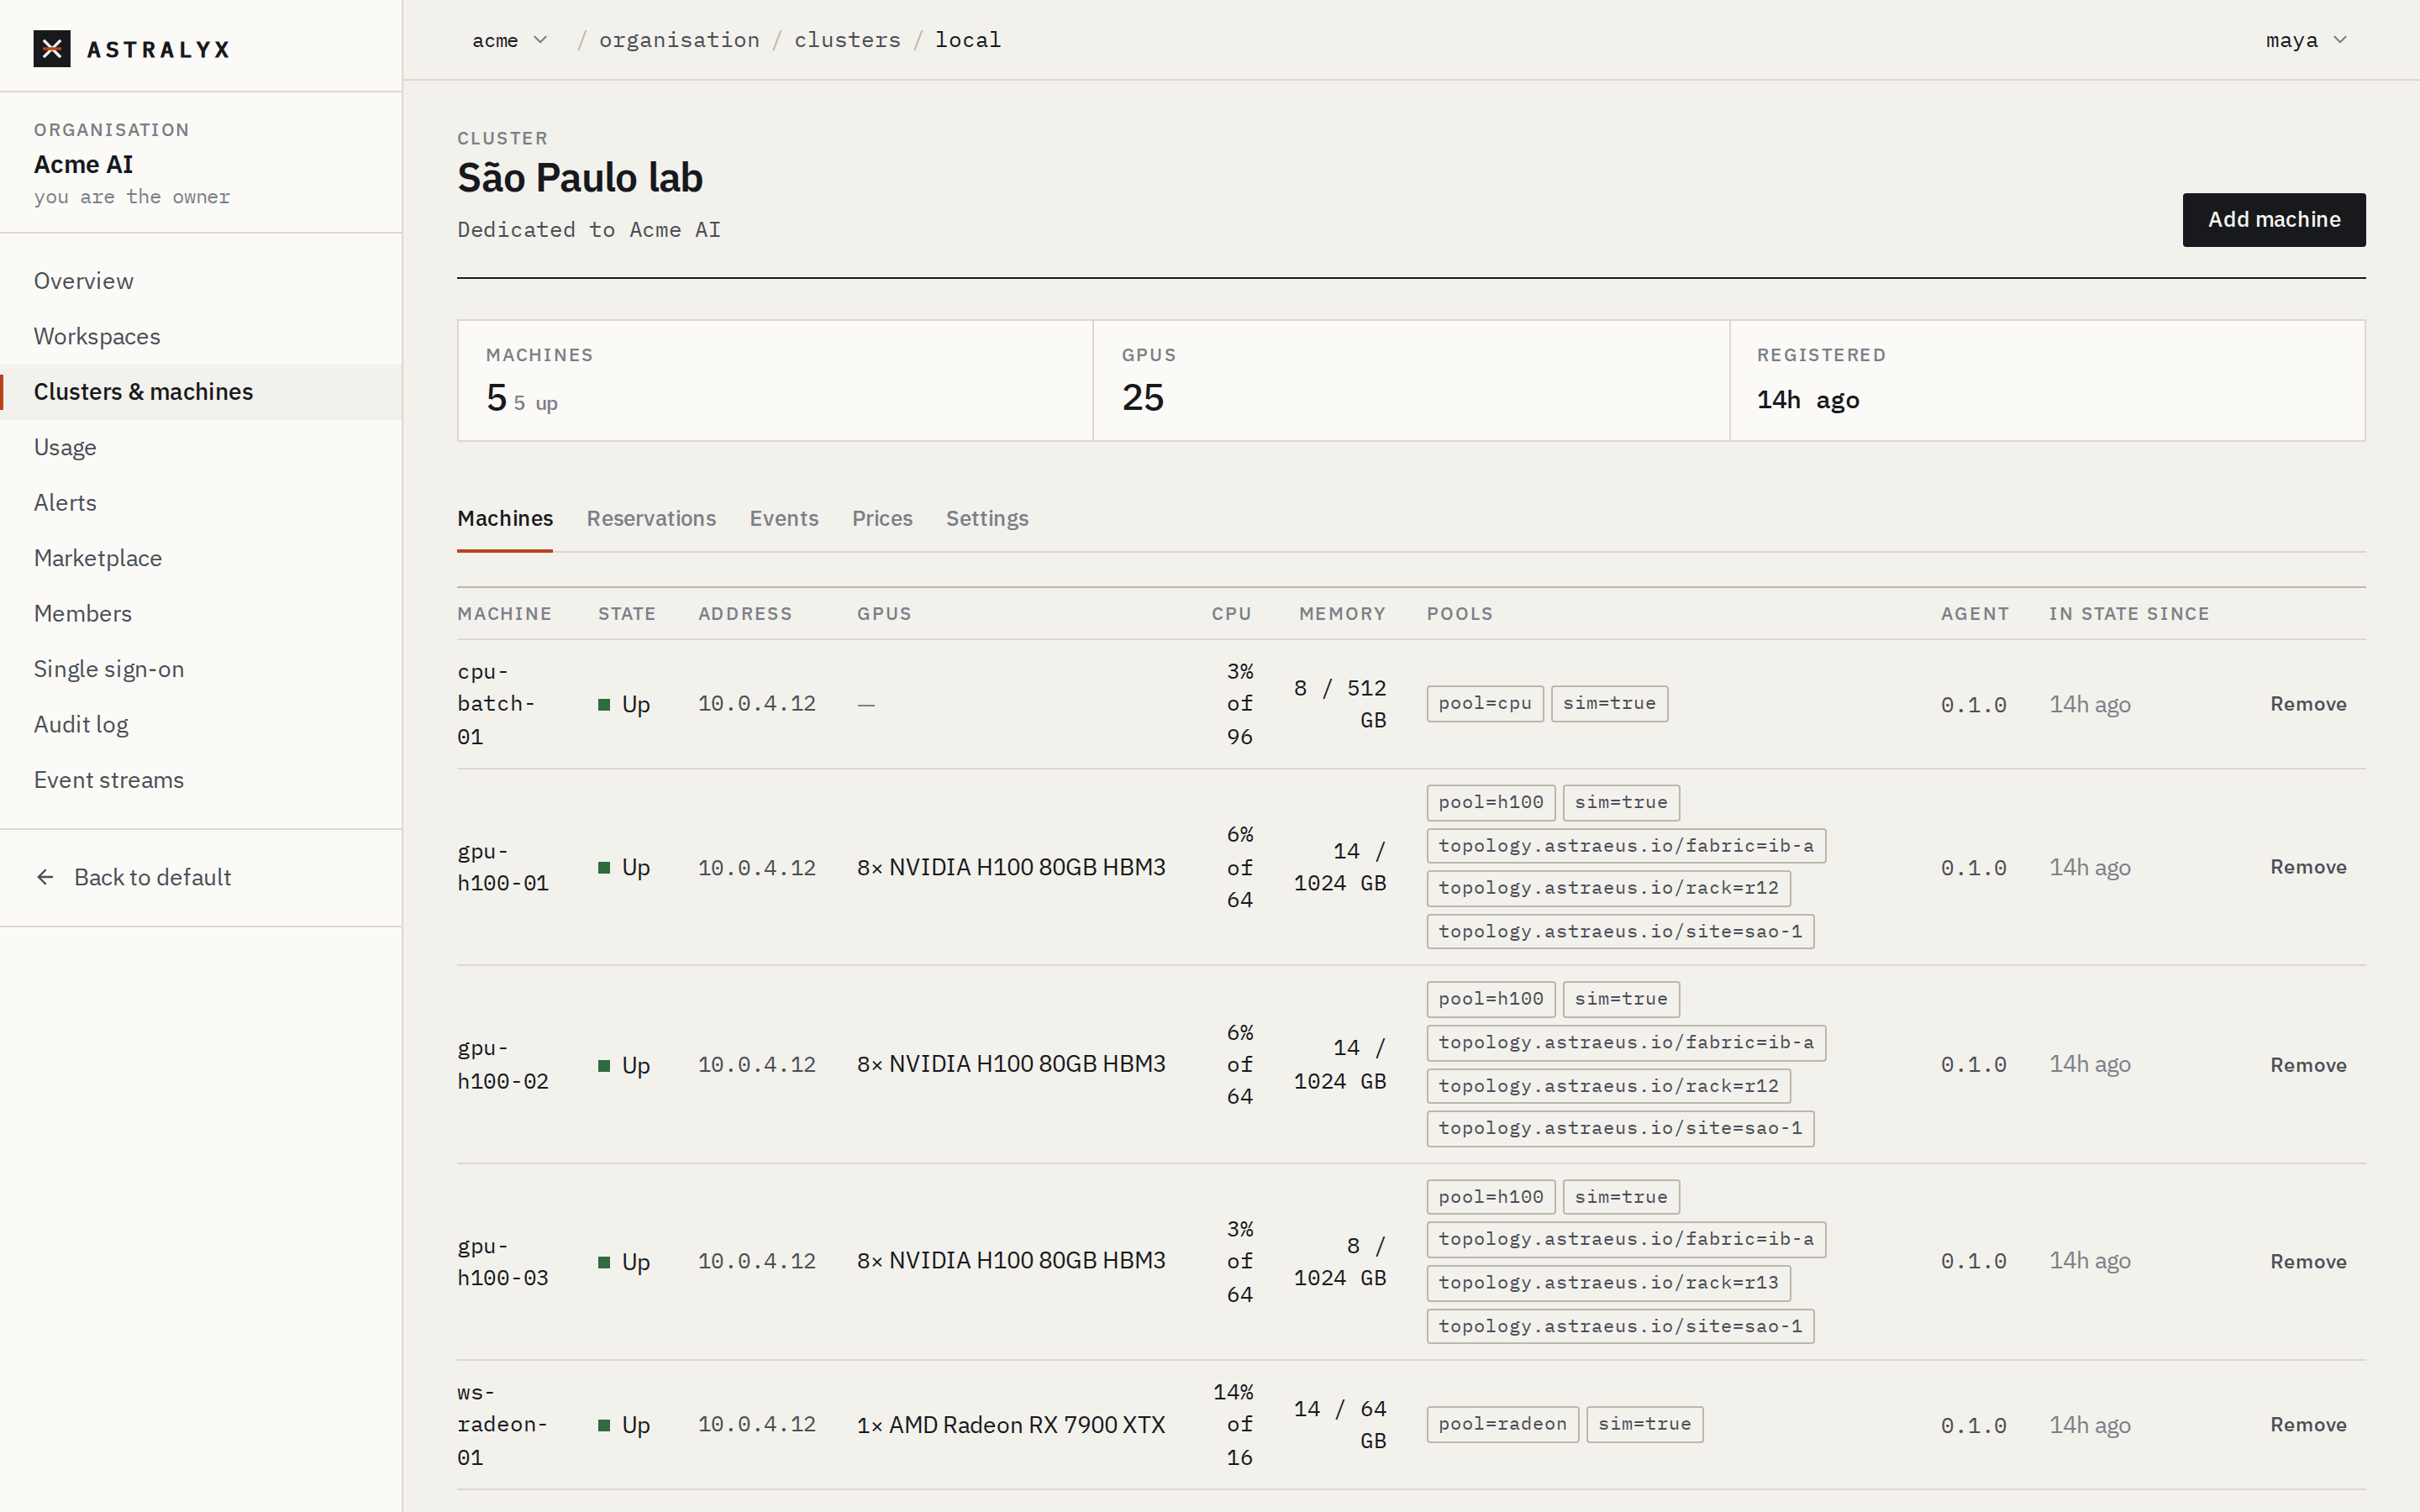Remove the cpu-batch-01 machine
This screenshot has width=2420, height=1512.
pos(2308,704)
